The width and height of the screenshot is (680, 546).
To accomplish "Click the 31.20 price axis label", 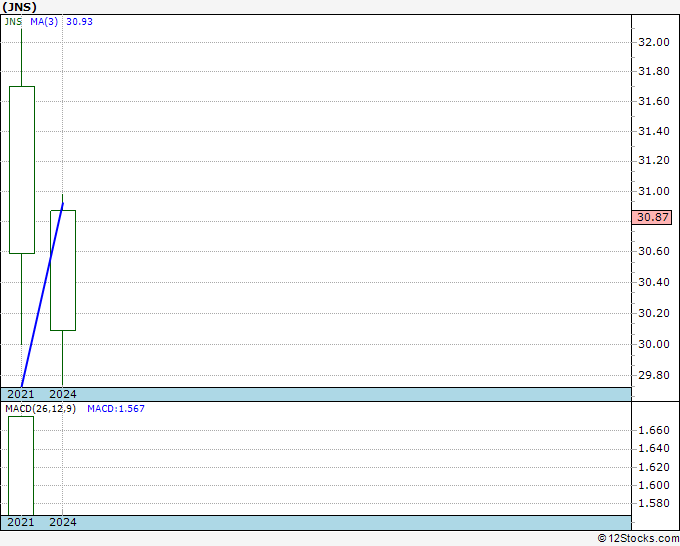I will (654, 160).
